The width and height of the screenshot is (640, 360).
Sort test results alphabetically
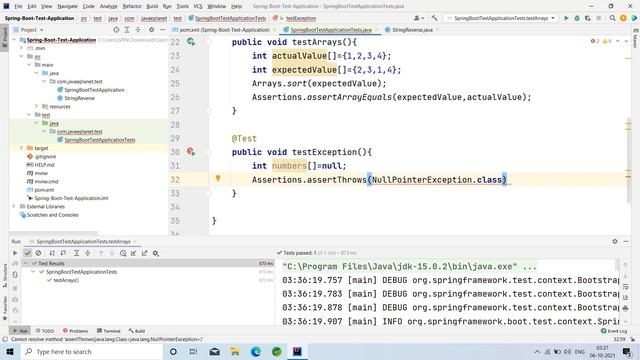pos(52,253)
